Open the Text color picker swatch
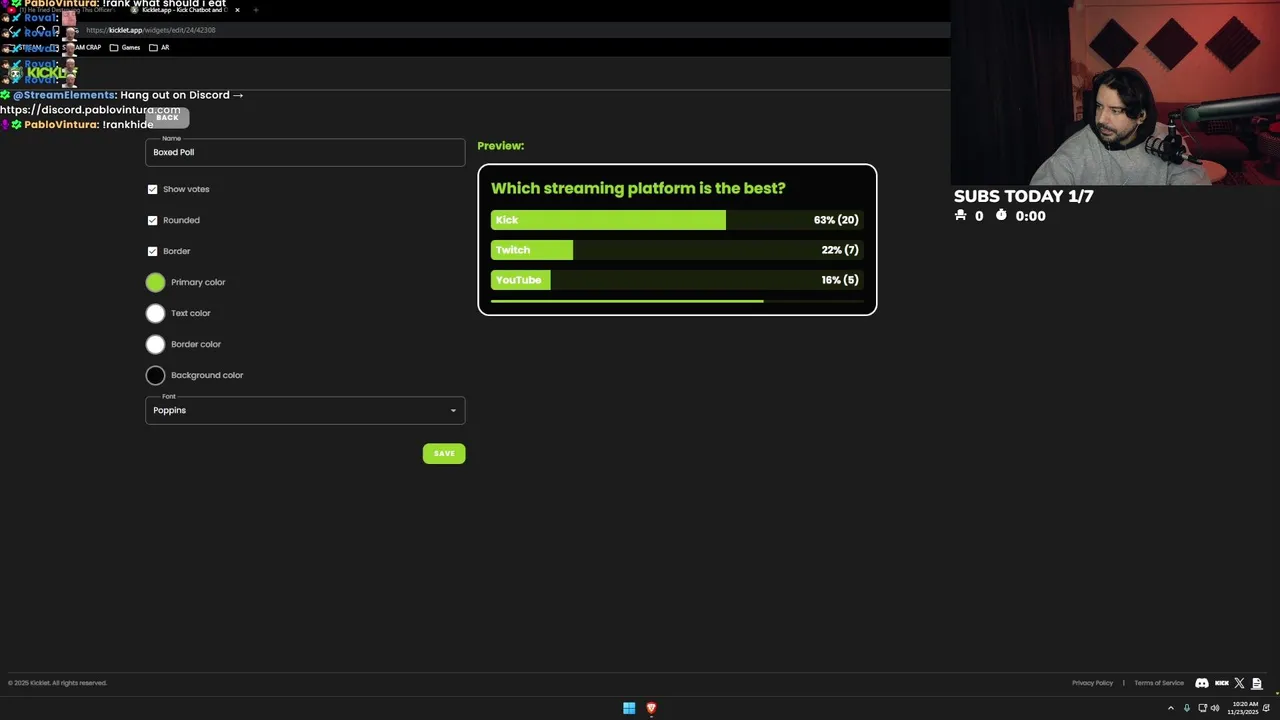 pos(155,313)
